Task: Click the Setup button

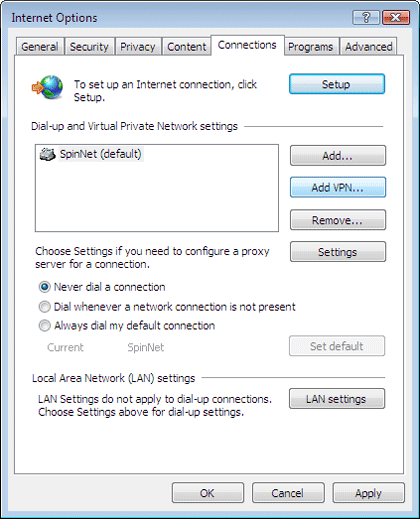Action: 337,84
